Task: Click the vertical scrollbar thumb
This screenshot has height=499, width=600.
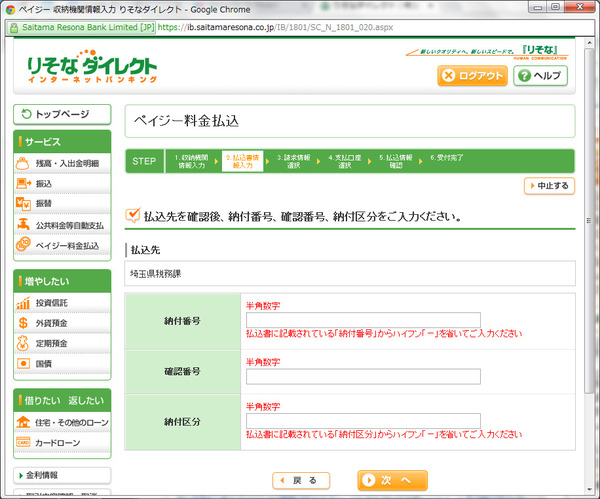Action: click(589, 220)
